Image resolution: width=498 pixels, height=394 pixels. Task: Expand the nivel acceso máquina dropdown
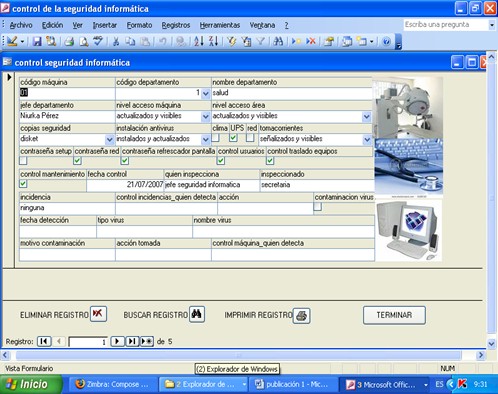click(206, 116)
